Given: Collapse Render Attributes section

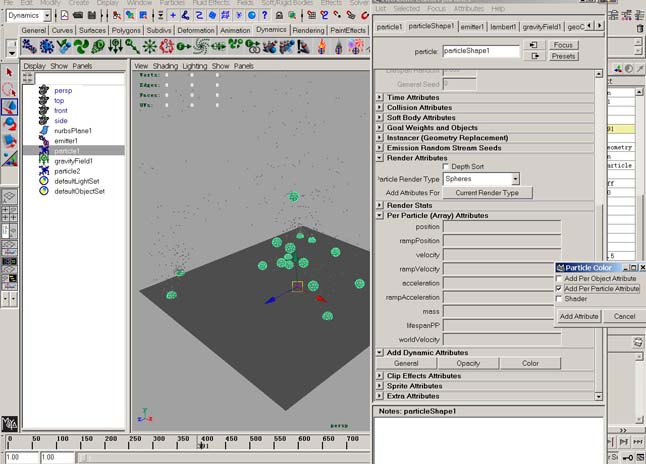Looking at the screenshot, I should pos(379,158).
